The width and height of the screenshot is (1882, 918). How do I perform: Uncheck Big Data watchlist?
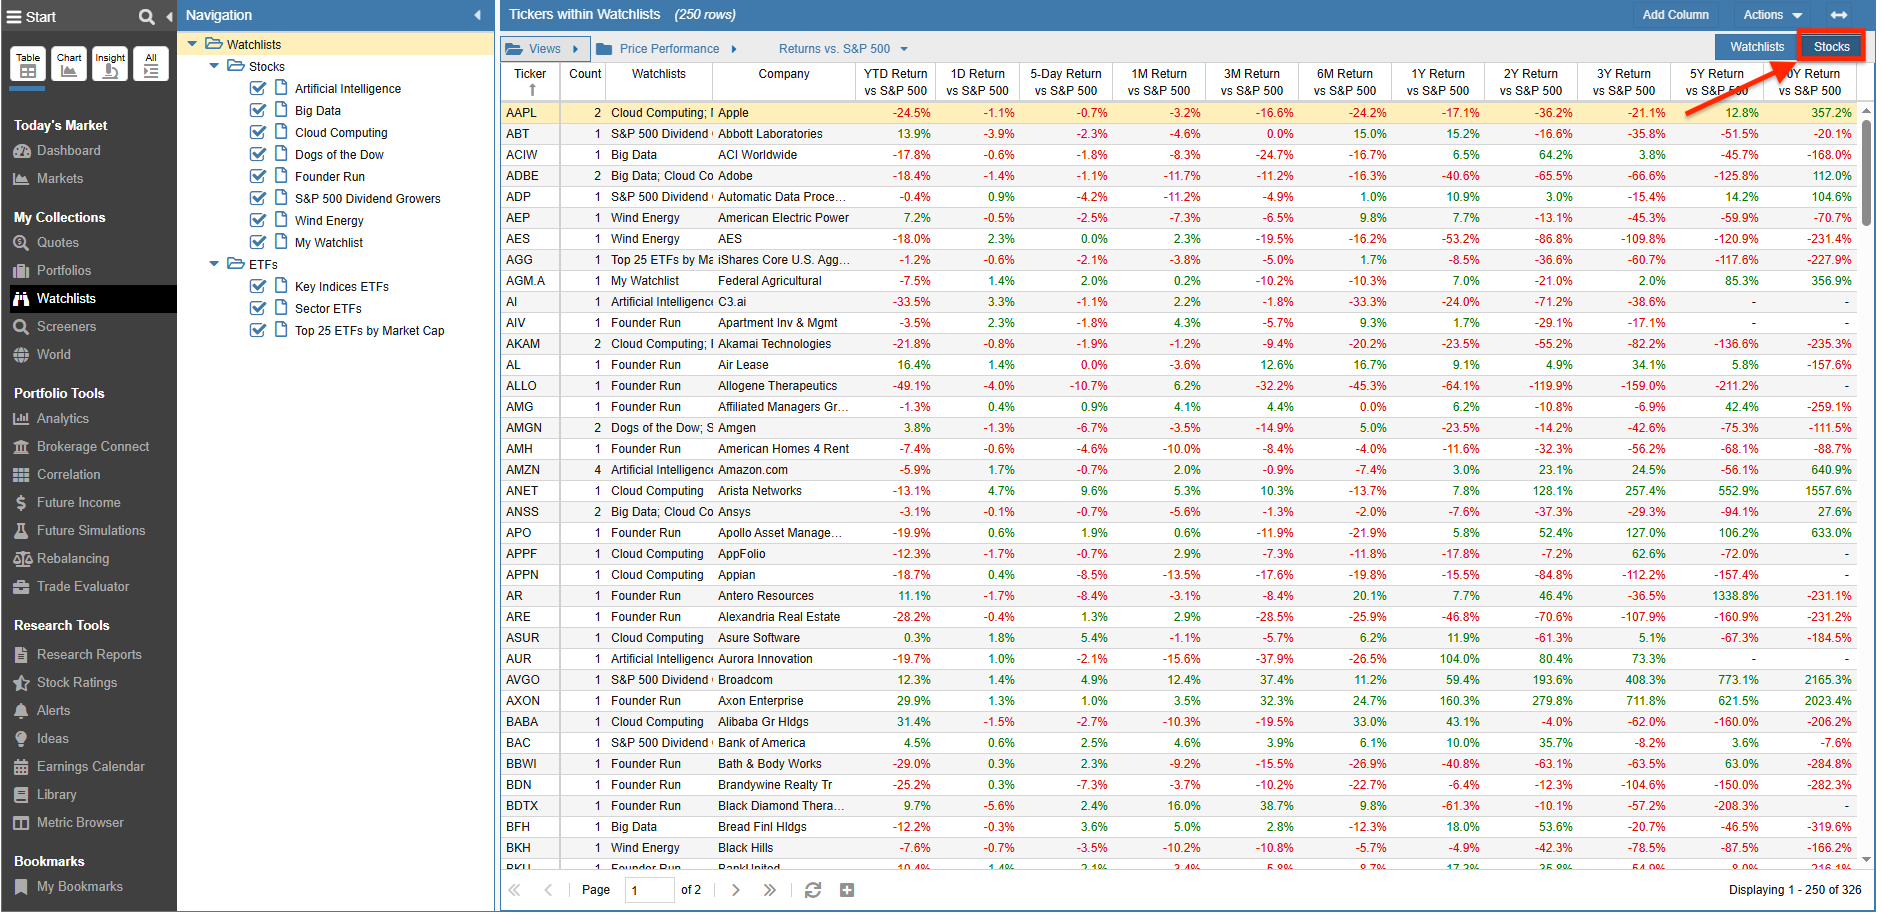[258, 110]
